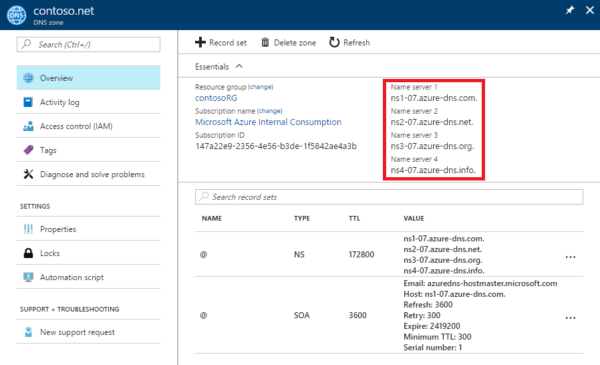Collapse the Essentials section chevron

click(239, 66)
